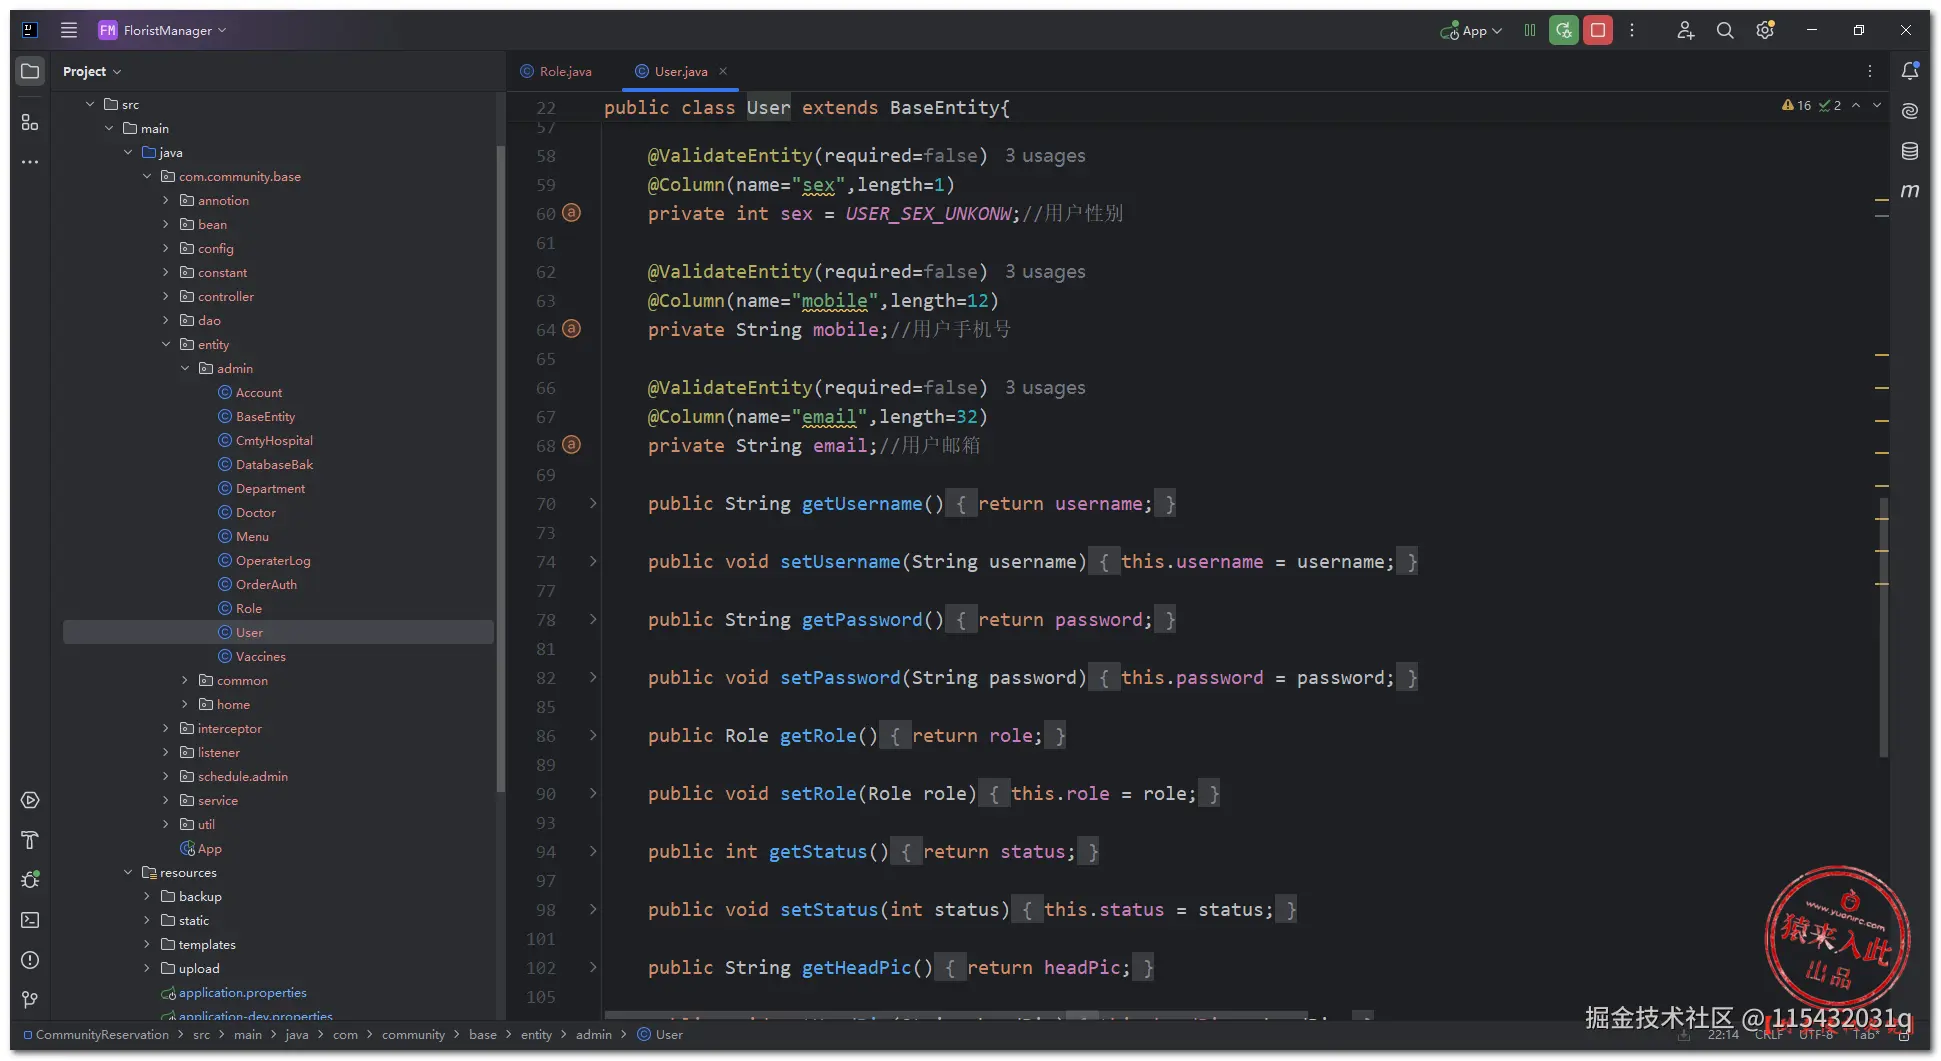Screen dimensions: 1941x1061
Task: Select the OperaterLog class in tree
Action: tap(273, 560)
